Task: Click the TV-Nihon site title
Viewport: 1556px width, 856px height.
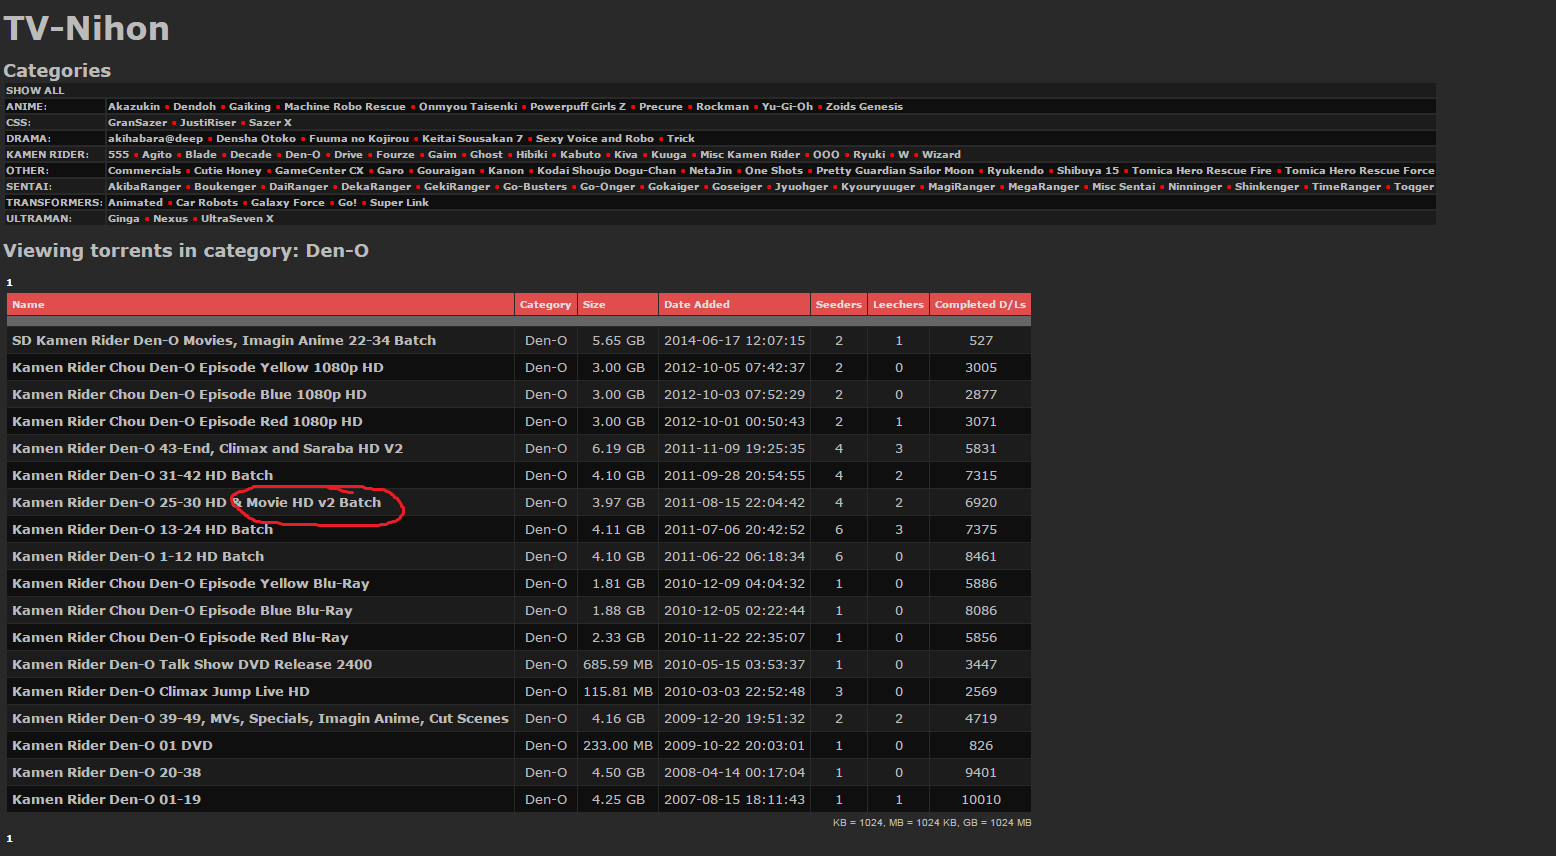Action: coord(87,29)
